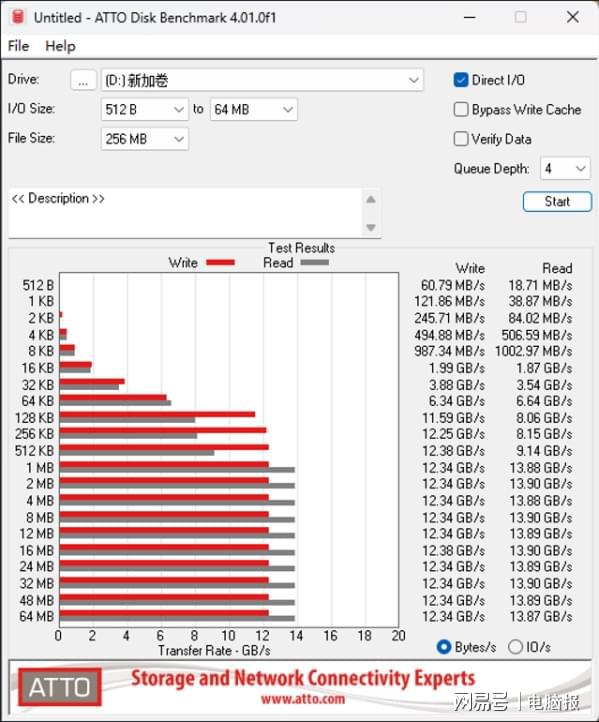Enable Bypass Write Cache
Viewport: 599px width, 722px height.
[x=461, y=110]
